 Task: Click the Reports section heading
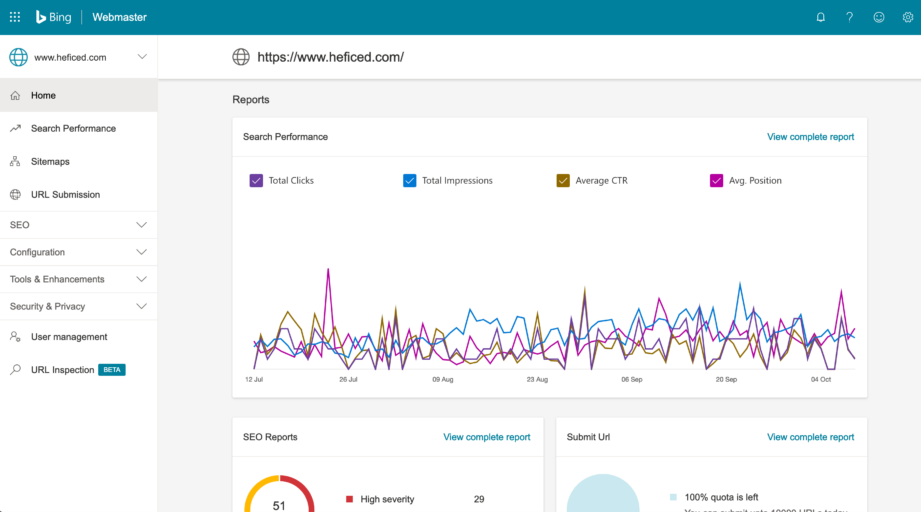(251, 99)
